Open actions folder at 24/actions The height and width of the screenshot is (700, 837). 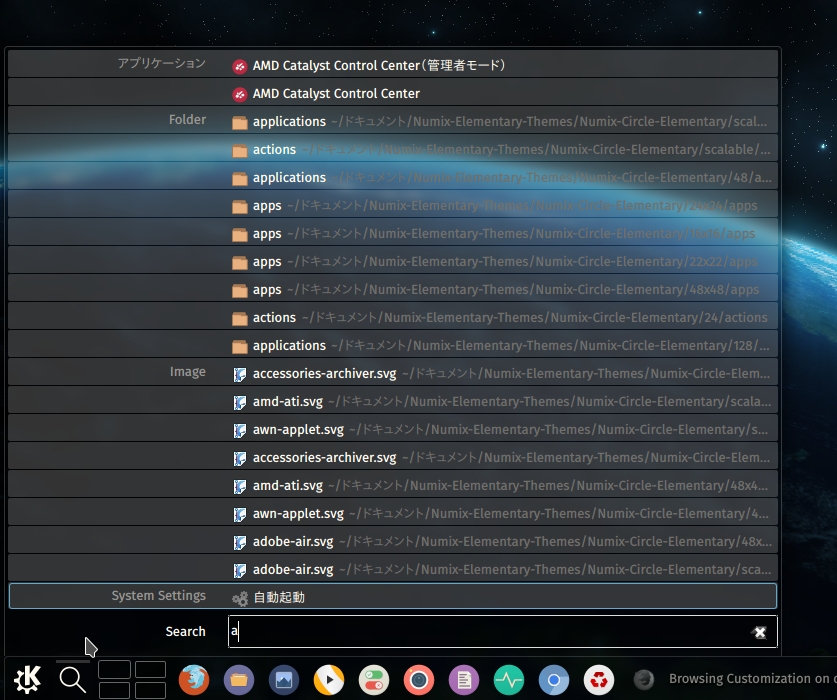(393, 317)
